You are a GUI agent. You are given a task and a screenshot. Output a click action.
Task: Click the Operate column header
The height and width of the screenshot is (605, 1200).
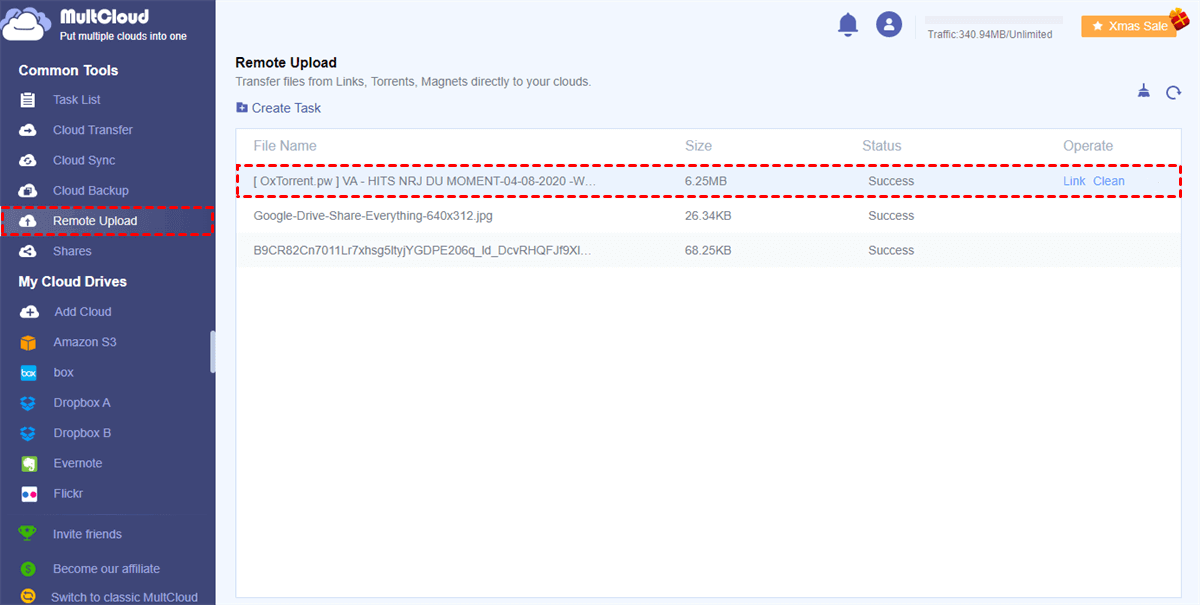pos(1088,146)
